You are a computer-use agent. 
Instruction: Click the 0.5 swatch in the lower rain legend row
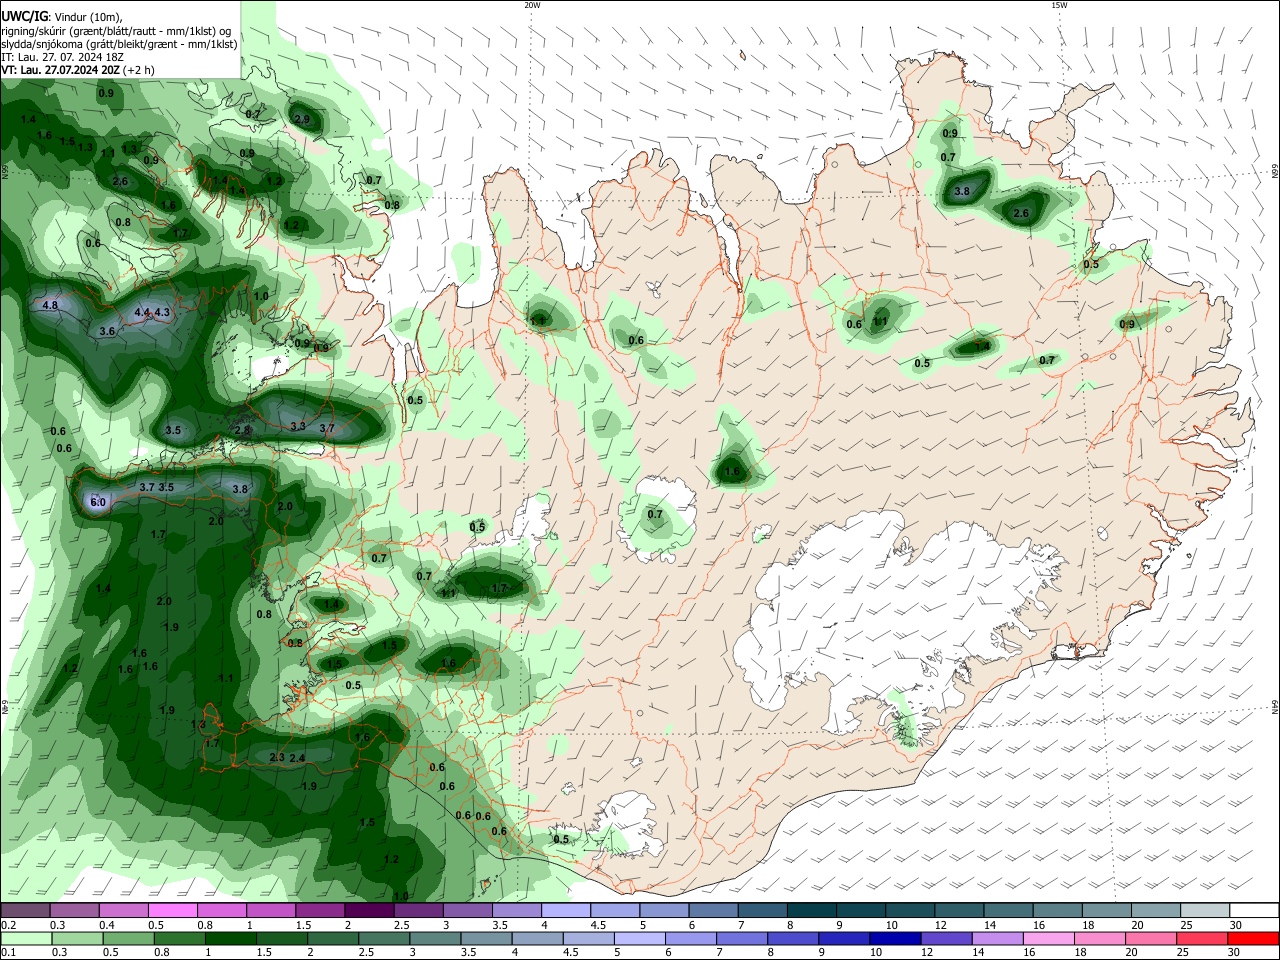coord(129,938)
